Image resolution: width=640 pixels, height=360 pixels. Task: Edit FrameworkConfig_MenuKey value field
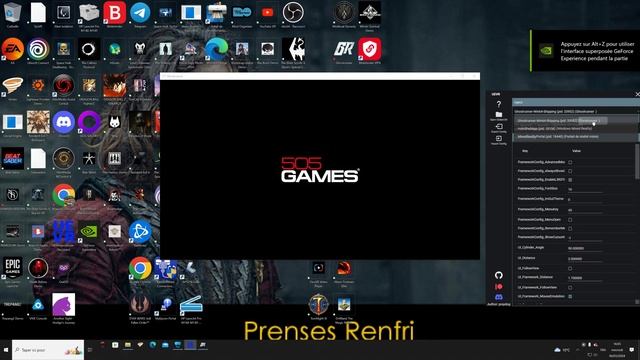pyautogui.click(x=584, y=210)
